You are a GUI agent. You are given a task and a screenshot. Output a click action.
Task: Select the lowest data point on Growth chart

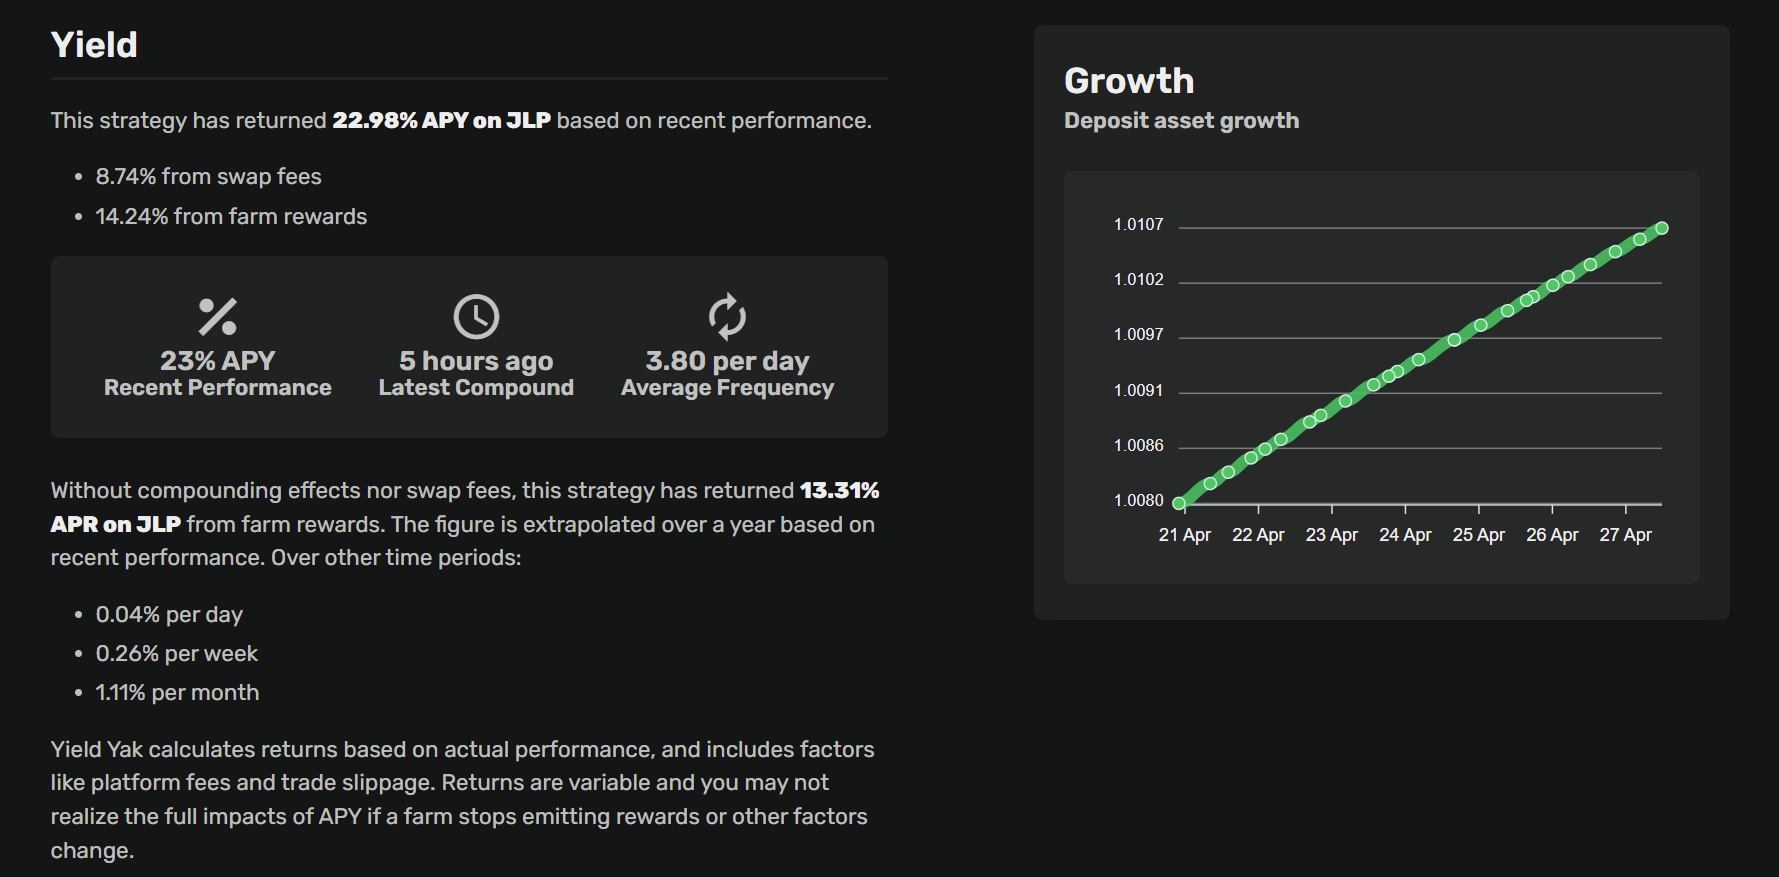tap(1179, 503)
